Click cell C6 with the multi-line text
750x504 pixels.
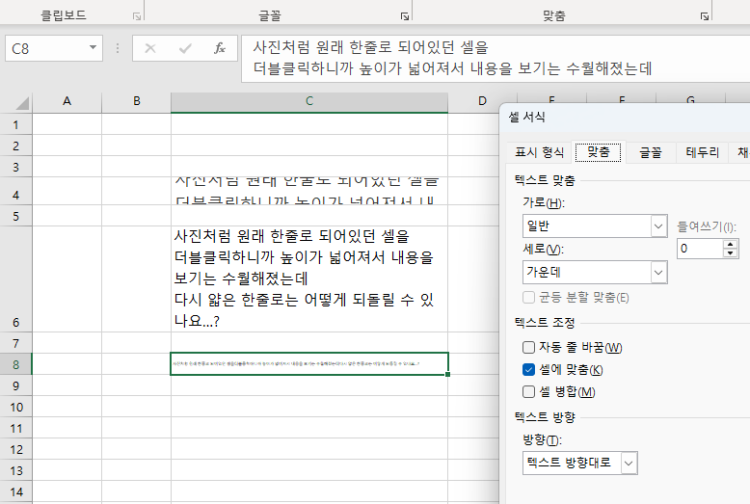coord(309,279)
